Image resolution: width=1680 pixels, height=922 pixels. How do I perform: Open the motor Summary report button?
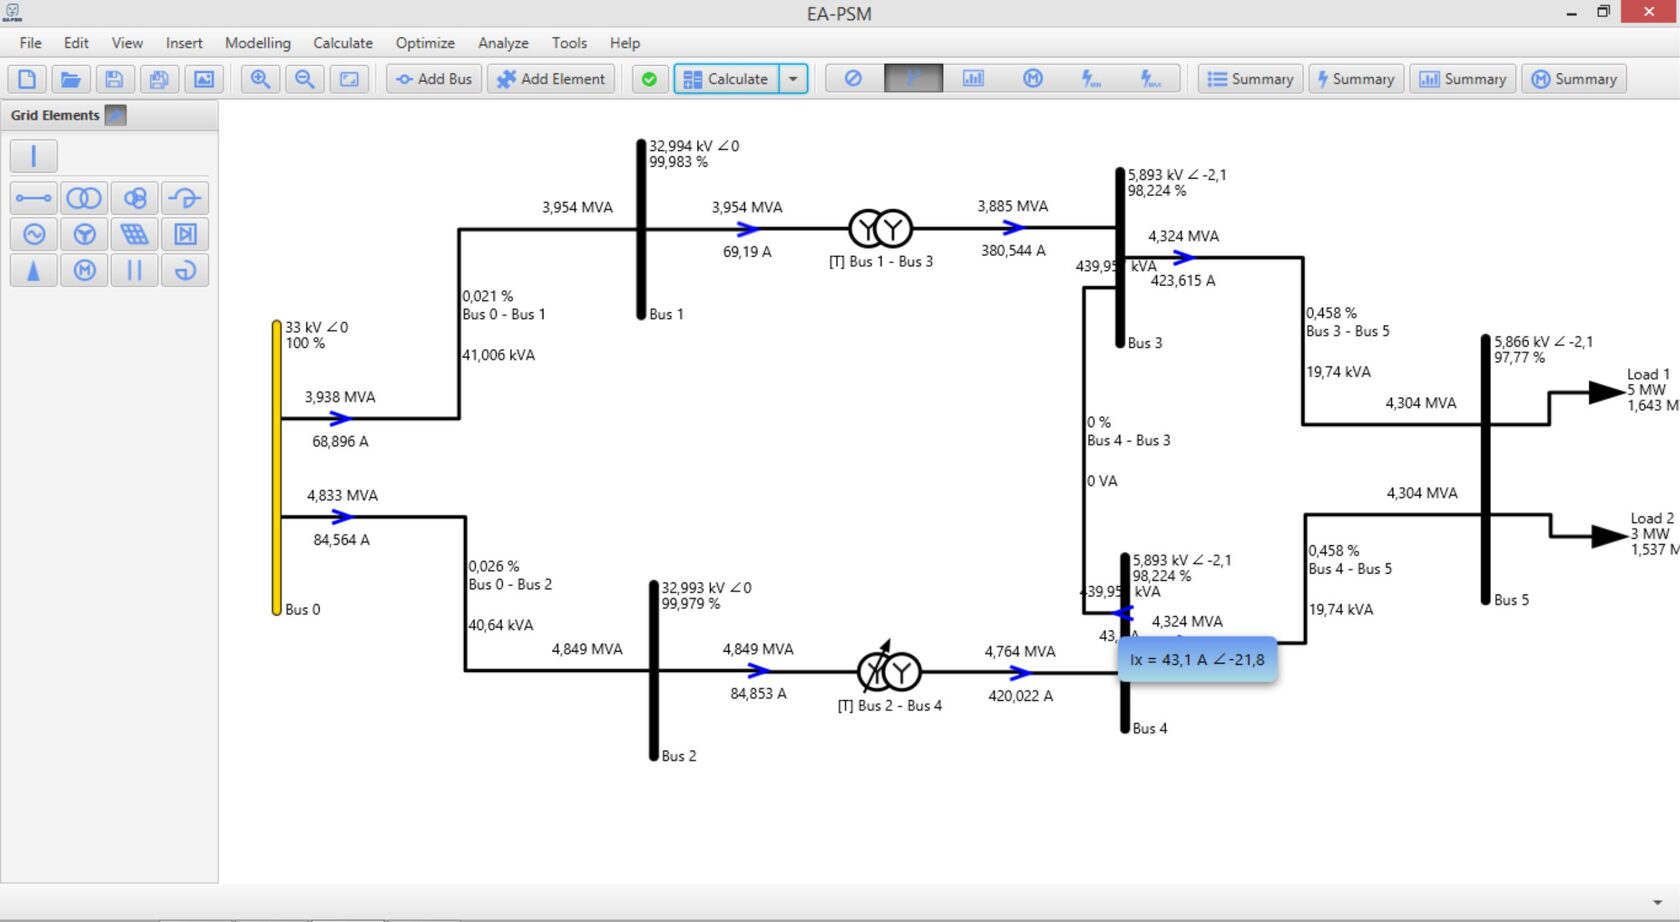pyautogui.click(x=1574, y=79)
